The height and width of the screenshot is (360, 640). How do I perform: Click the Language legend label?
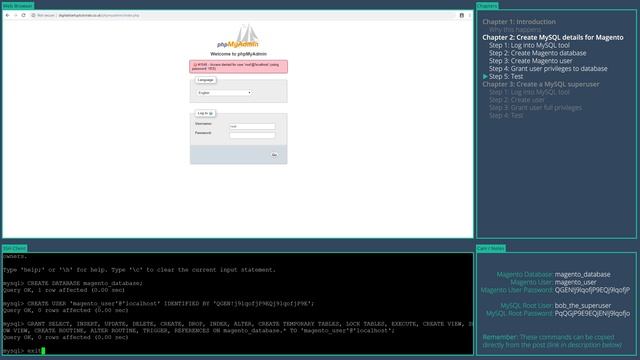(x=206, y=80)
